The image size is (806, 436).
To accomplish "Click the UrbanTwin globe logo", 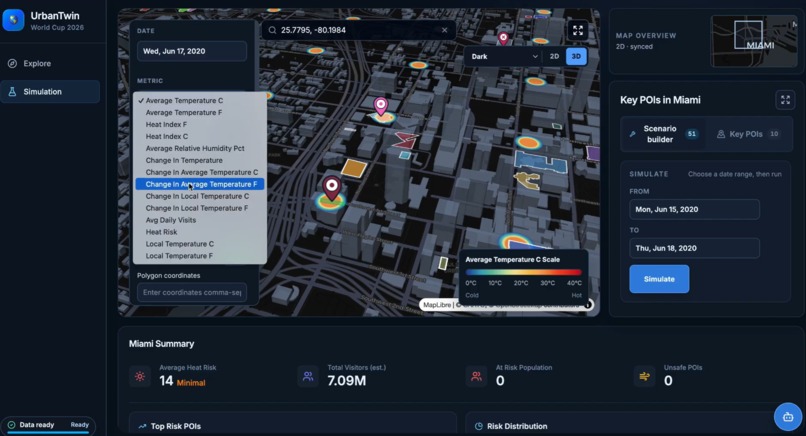I will tap(13, 20).
